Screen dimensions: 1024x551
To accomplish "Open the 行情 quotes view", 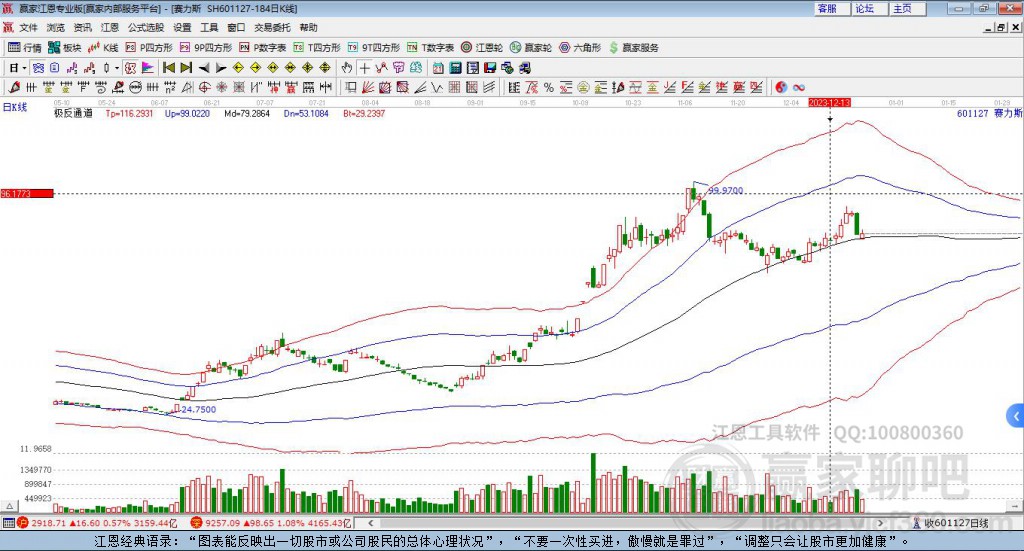I will (x=24, y=48).
